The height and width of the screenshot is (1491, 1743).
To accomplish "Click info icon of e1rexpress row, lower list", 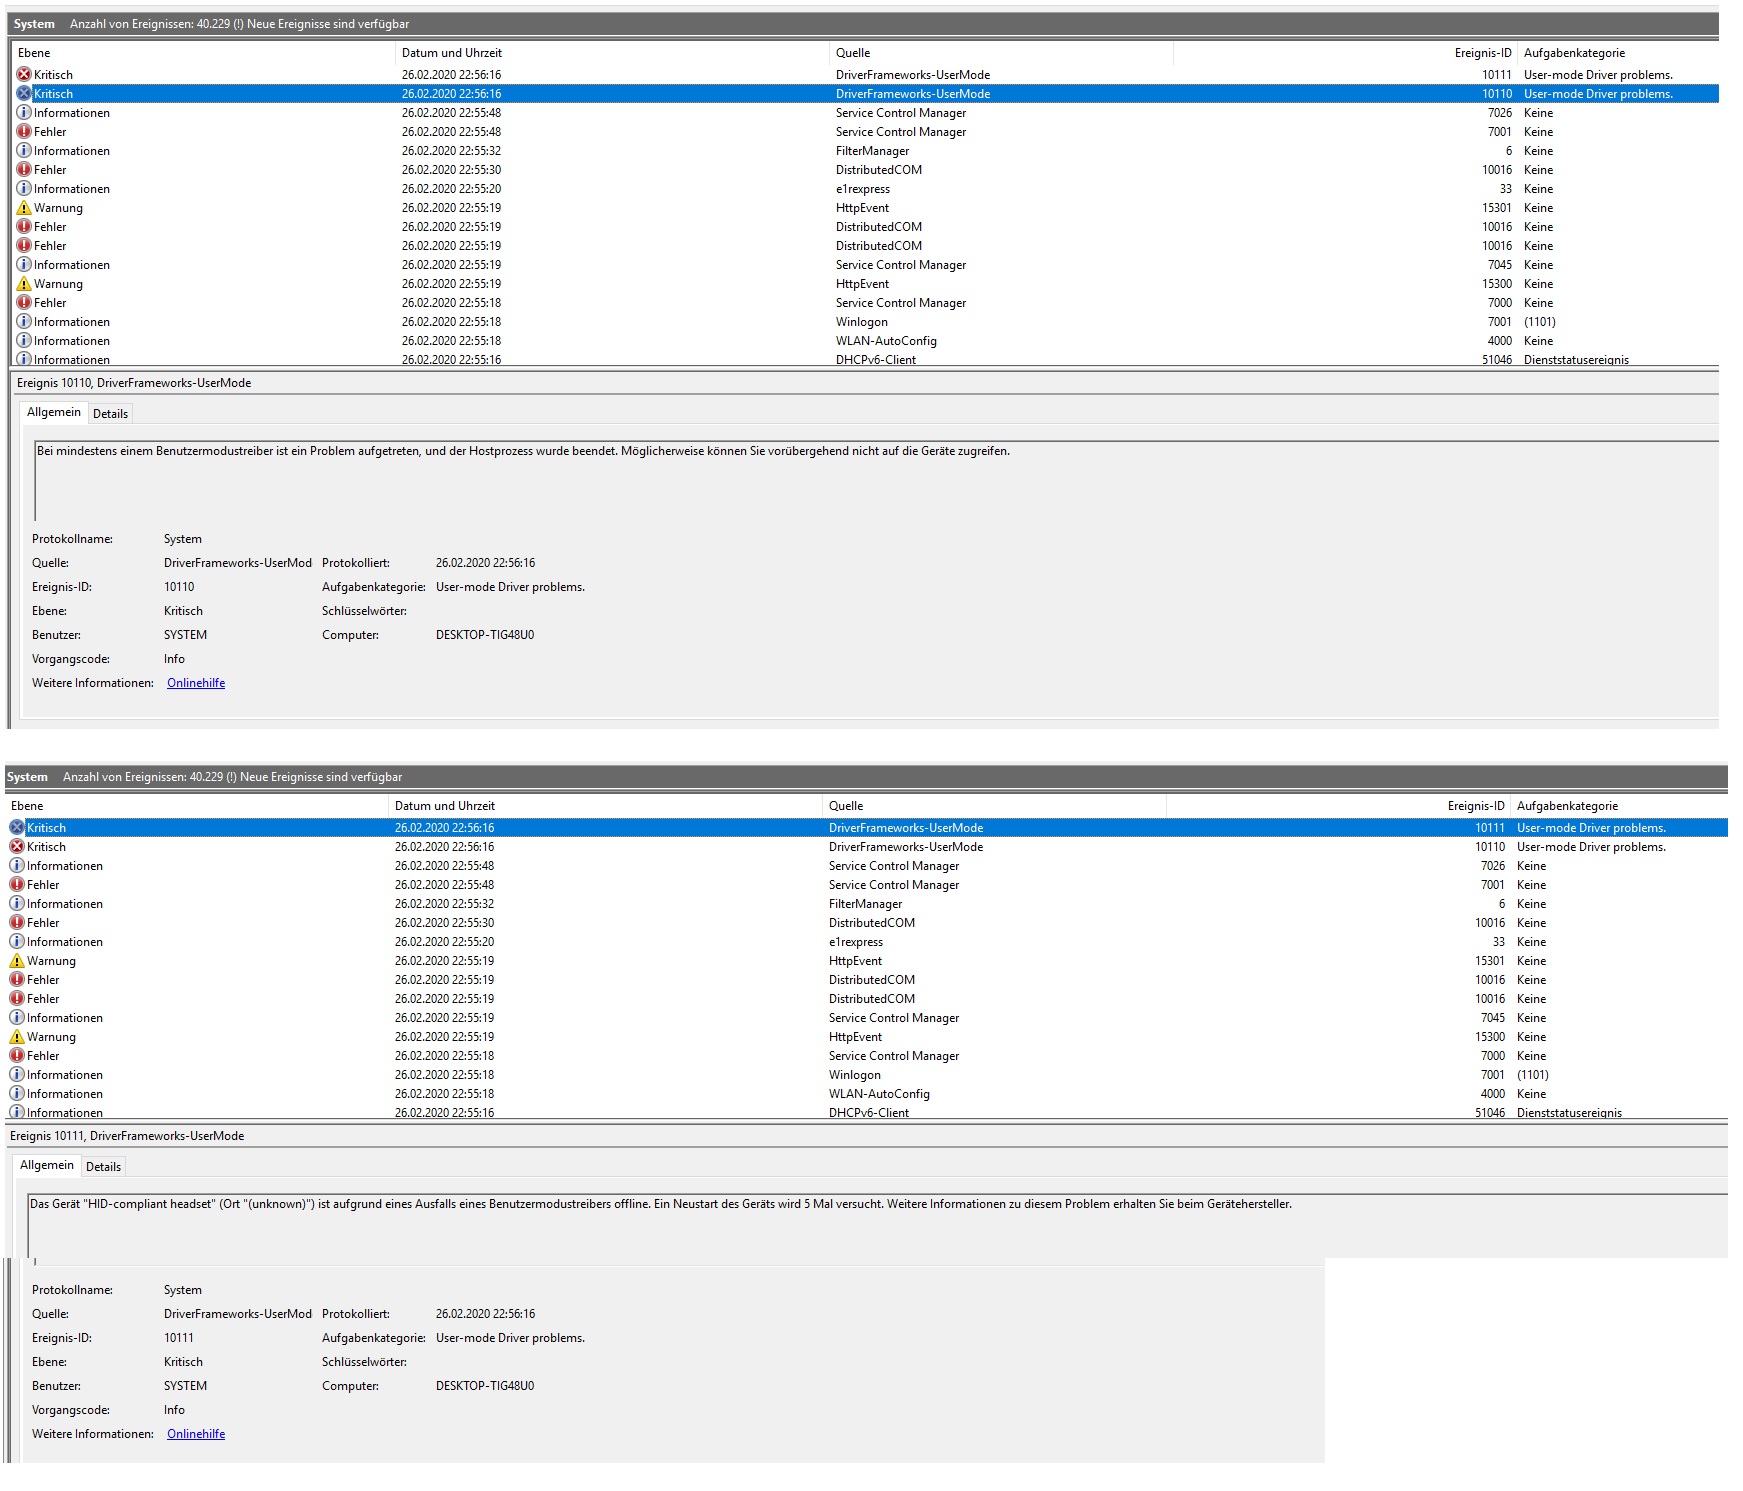I will (17, 942).
